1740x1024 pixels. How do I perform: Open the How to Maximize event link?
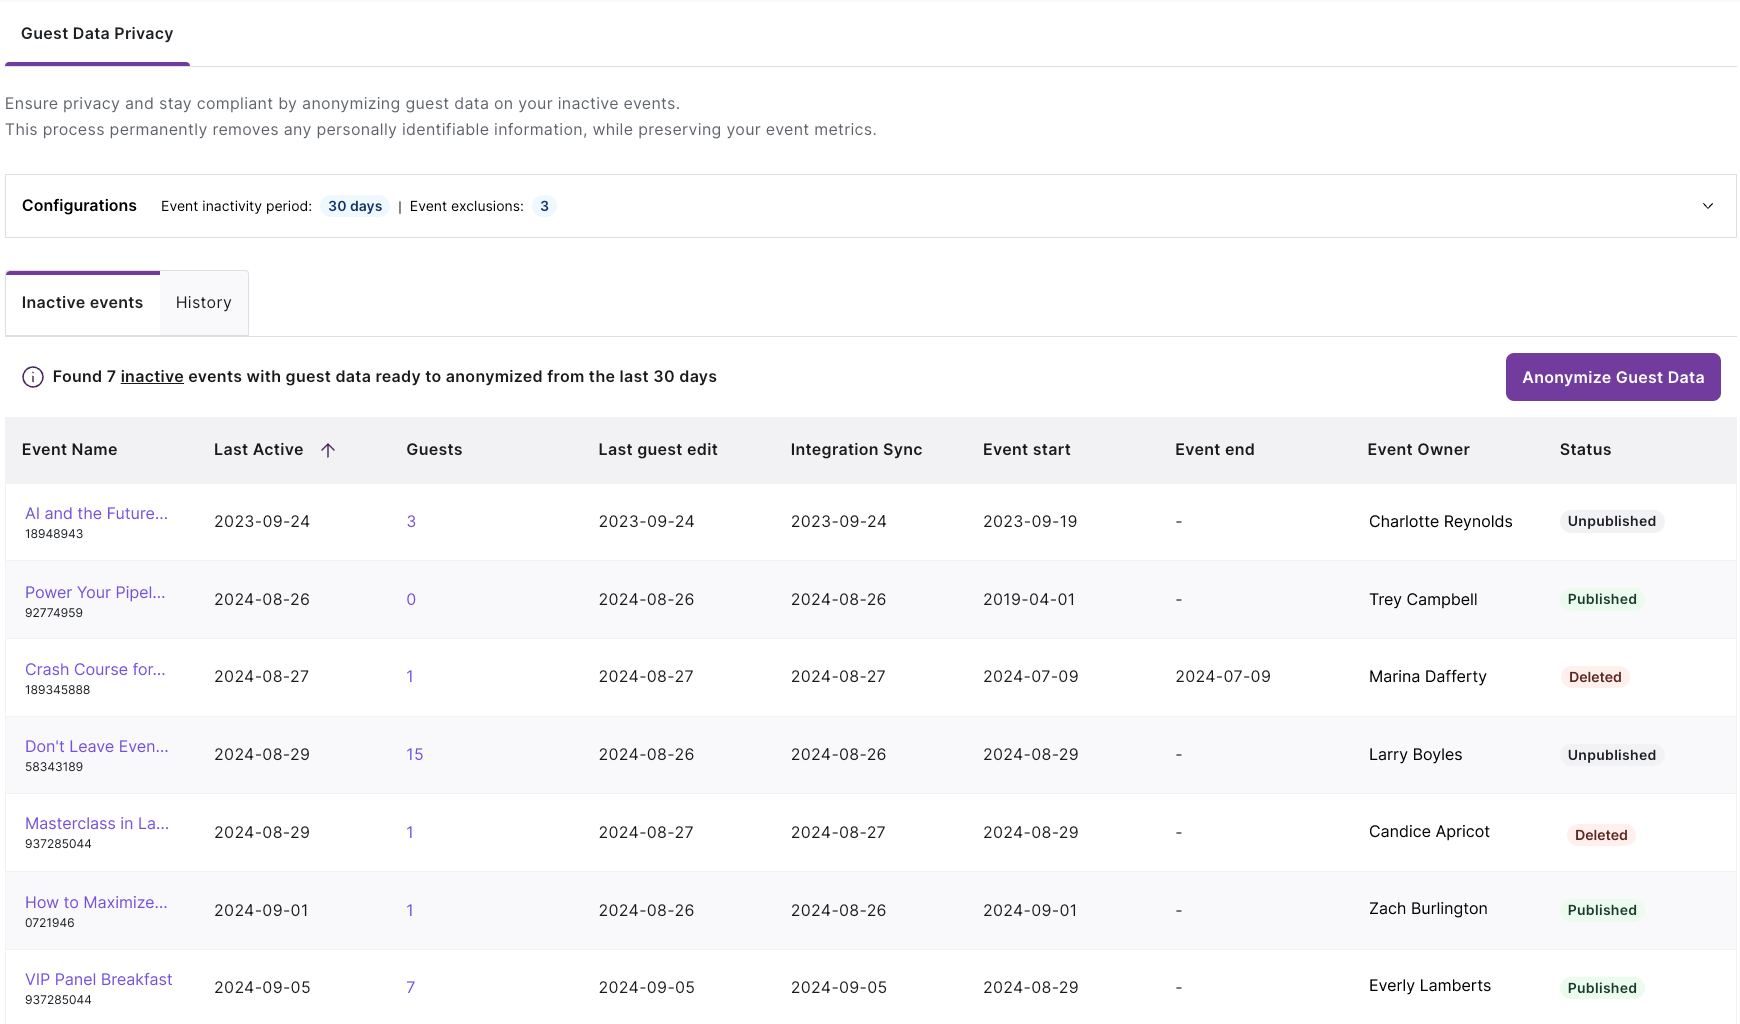tap(96, 902)
